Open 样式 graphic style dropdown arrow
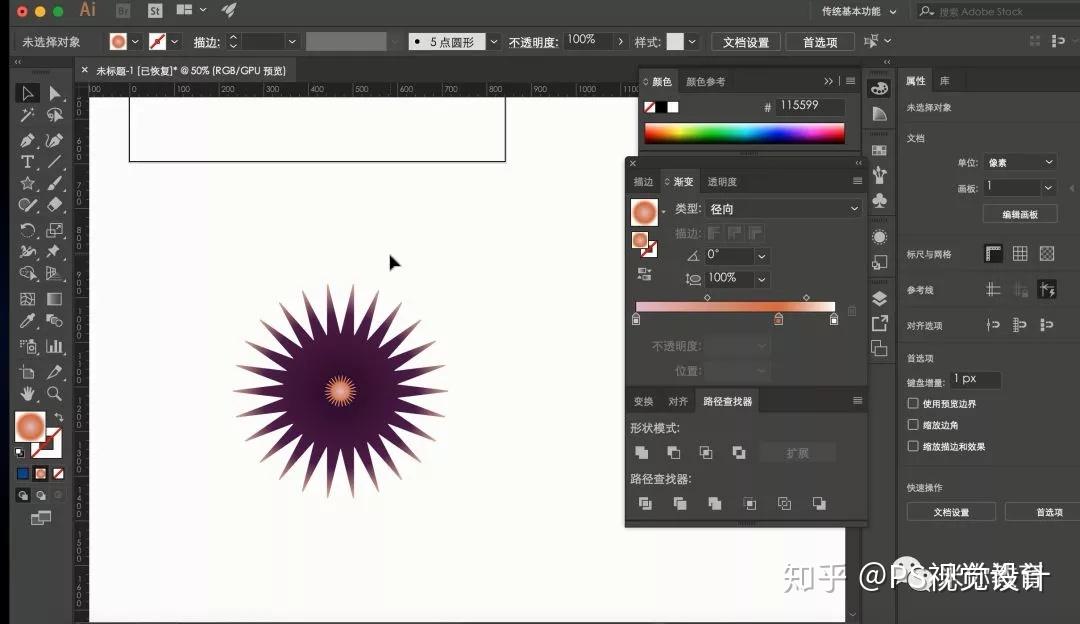Viewport: 1080px width, 624px height. tap(692, 42)
